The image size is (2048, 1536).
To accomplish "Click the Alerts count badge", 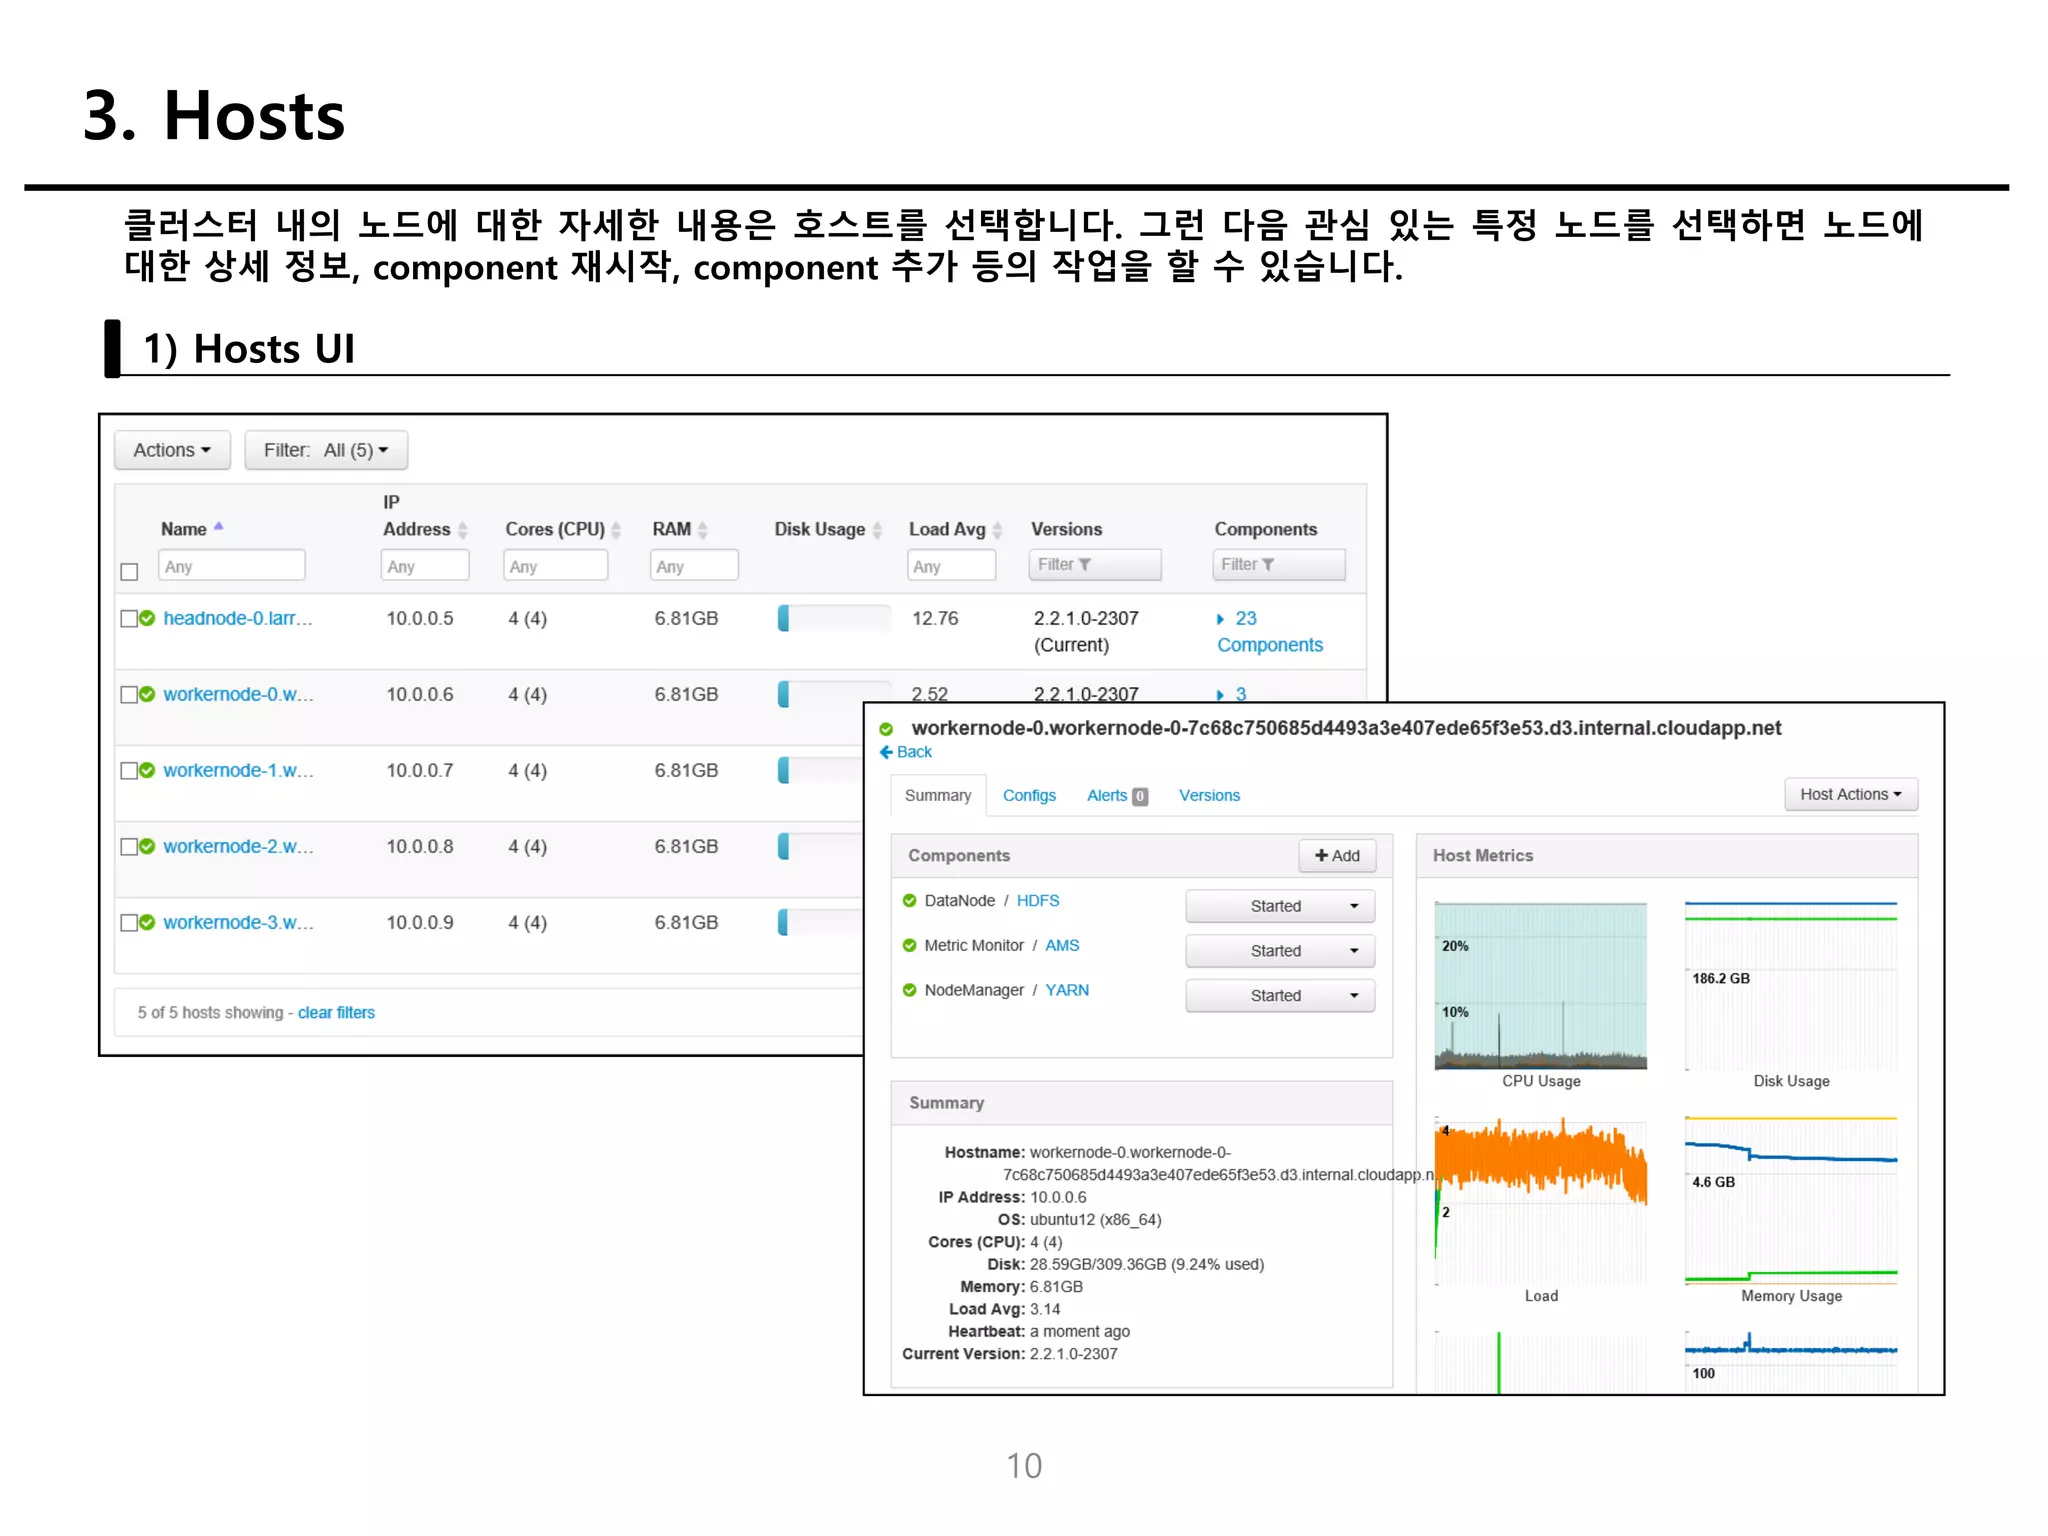I will [x=1139, y=797].
